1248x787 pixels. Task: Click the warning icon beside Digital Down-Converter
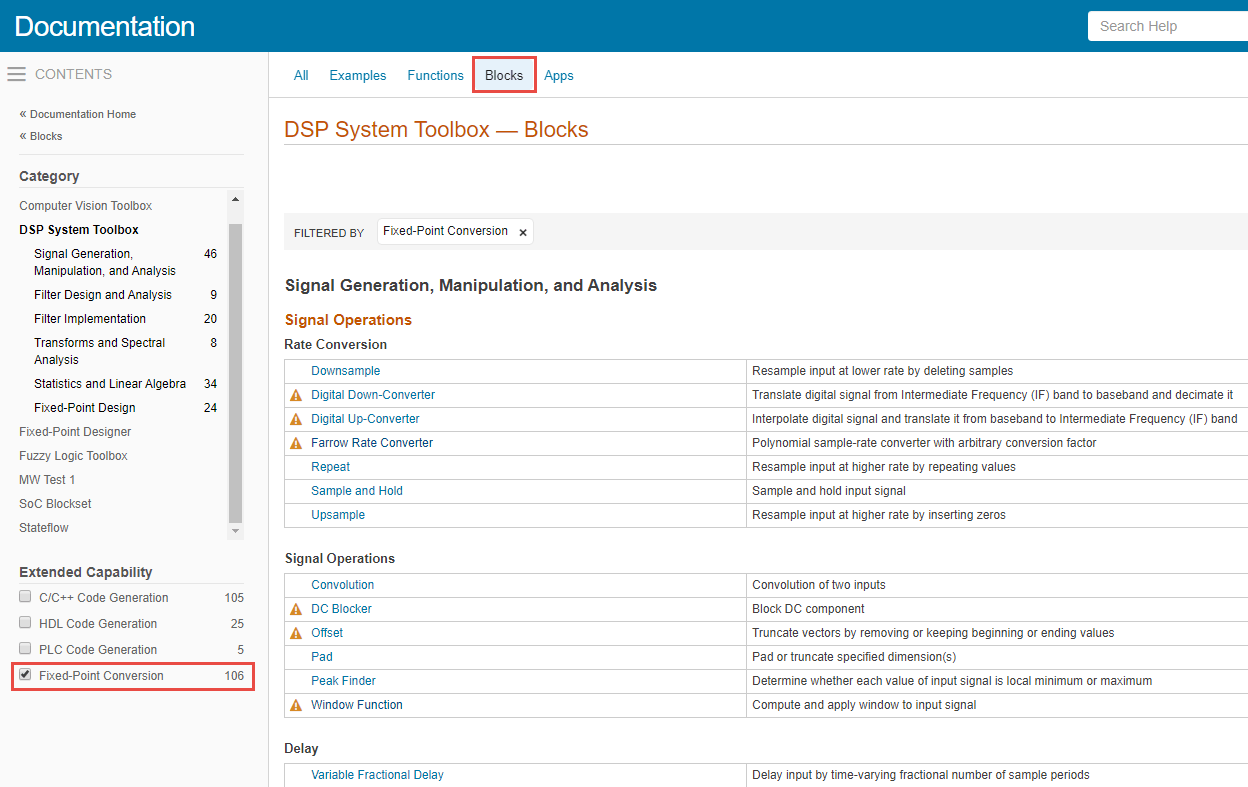coord(296,394)
